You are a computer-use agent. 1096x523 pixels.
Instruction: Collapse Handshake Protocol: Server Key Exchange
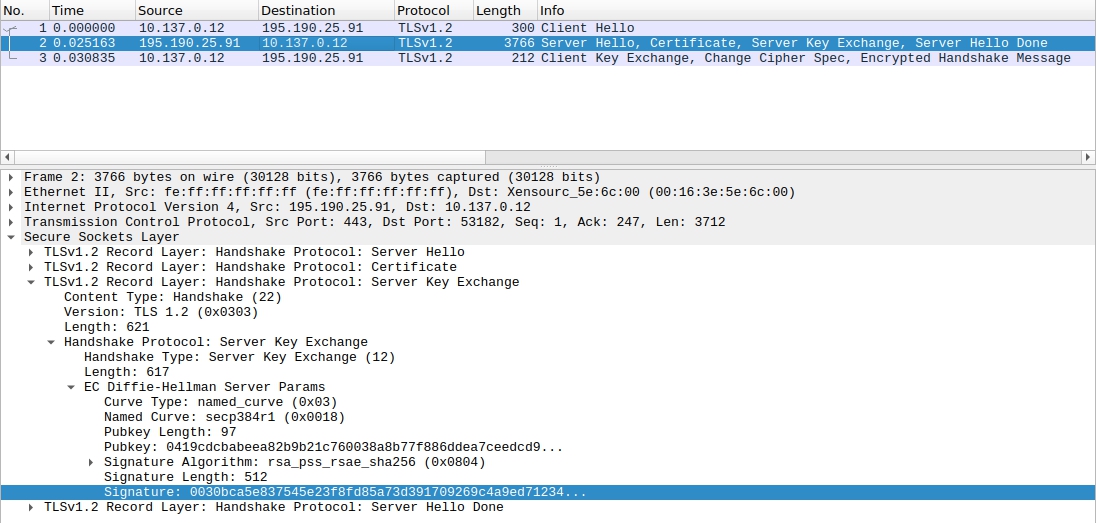point(51,342)
